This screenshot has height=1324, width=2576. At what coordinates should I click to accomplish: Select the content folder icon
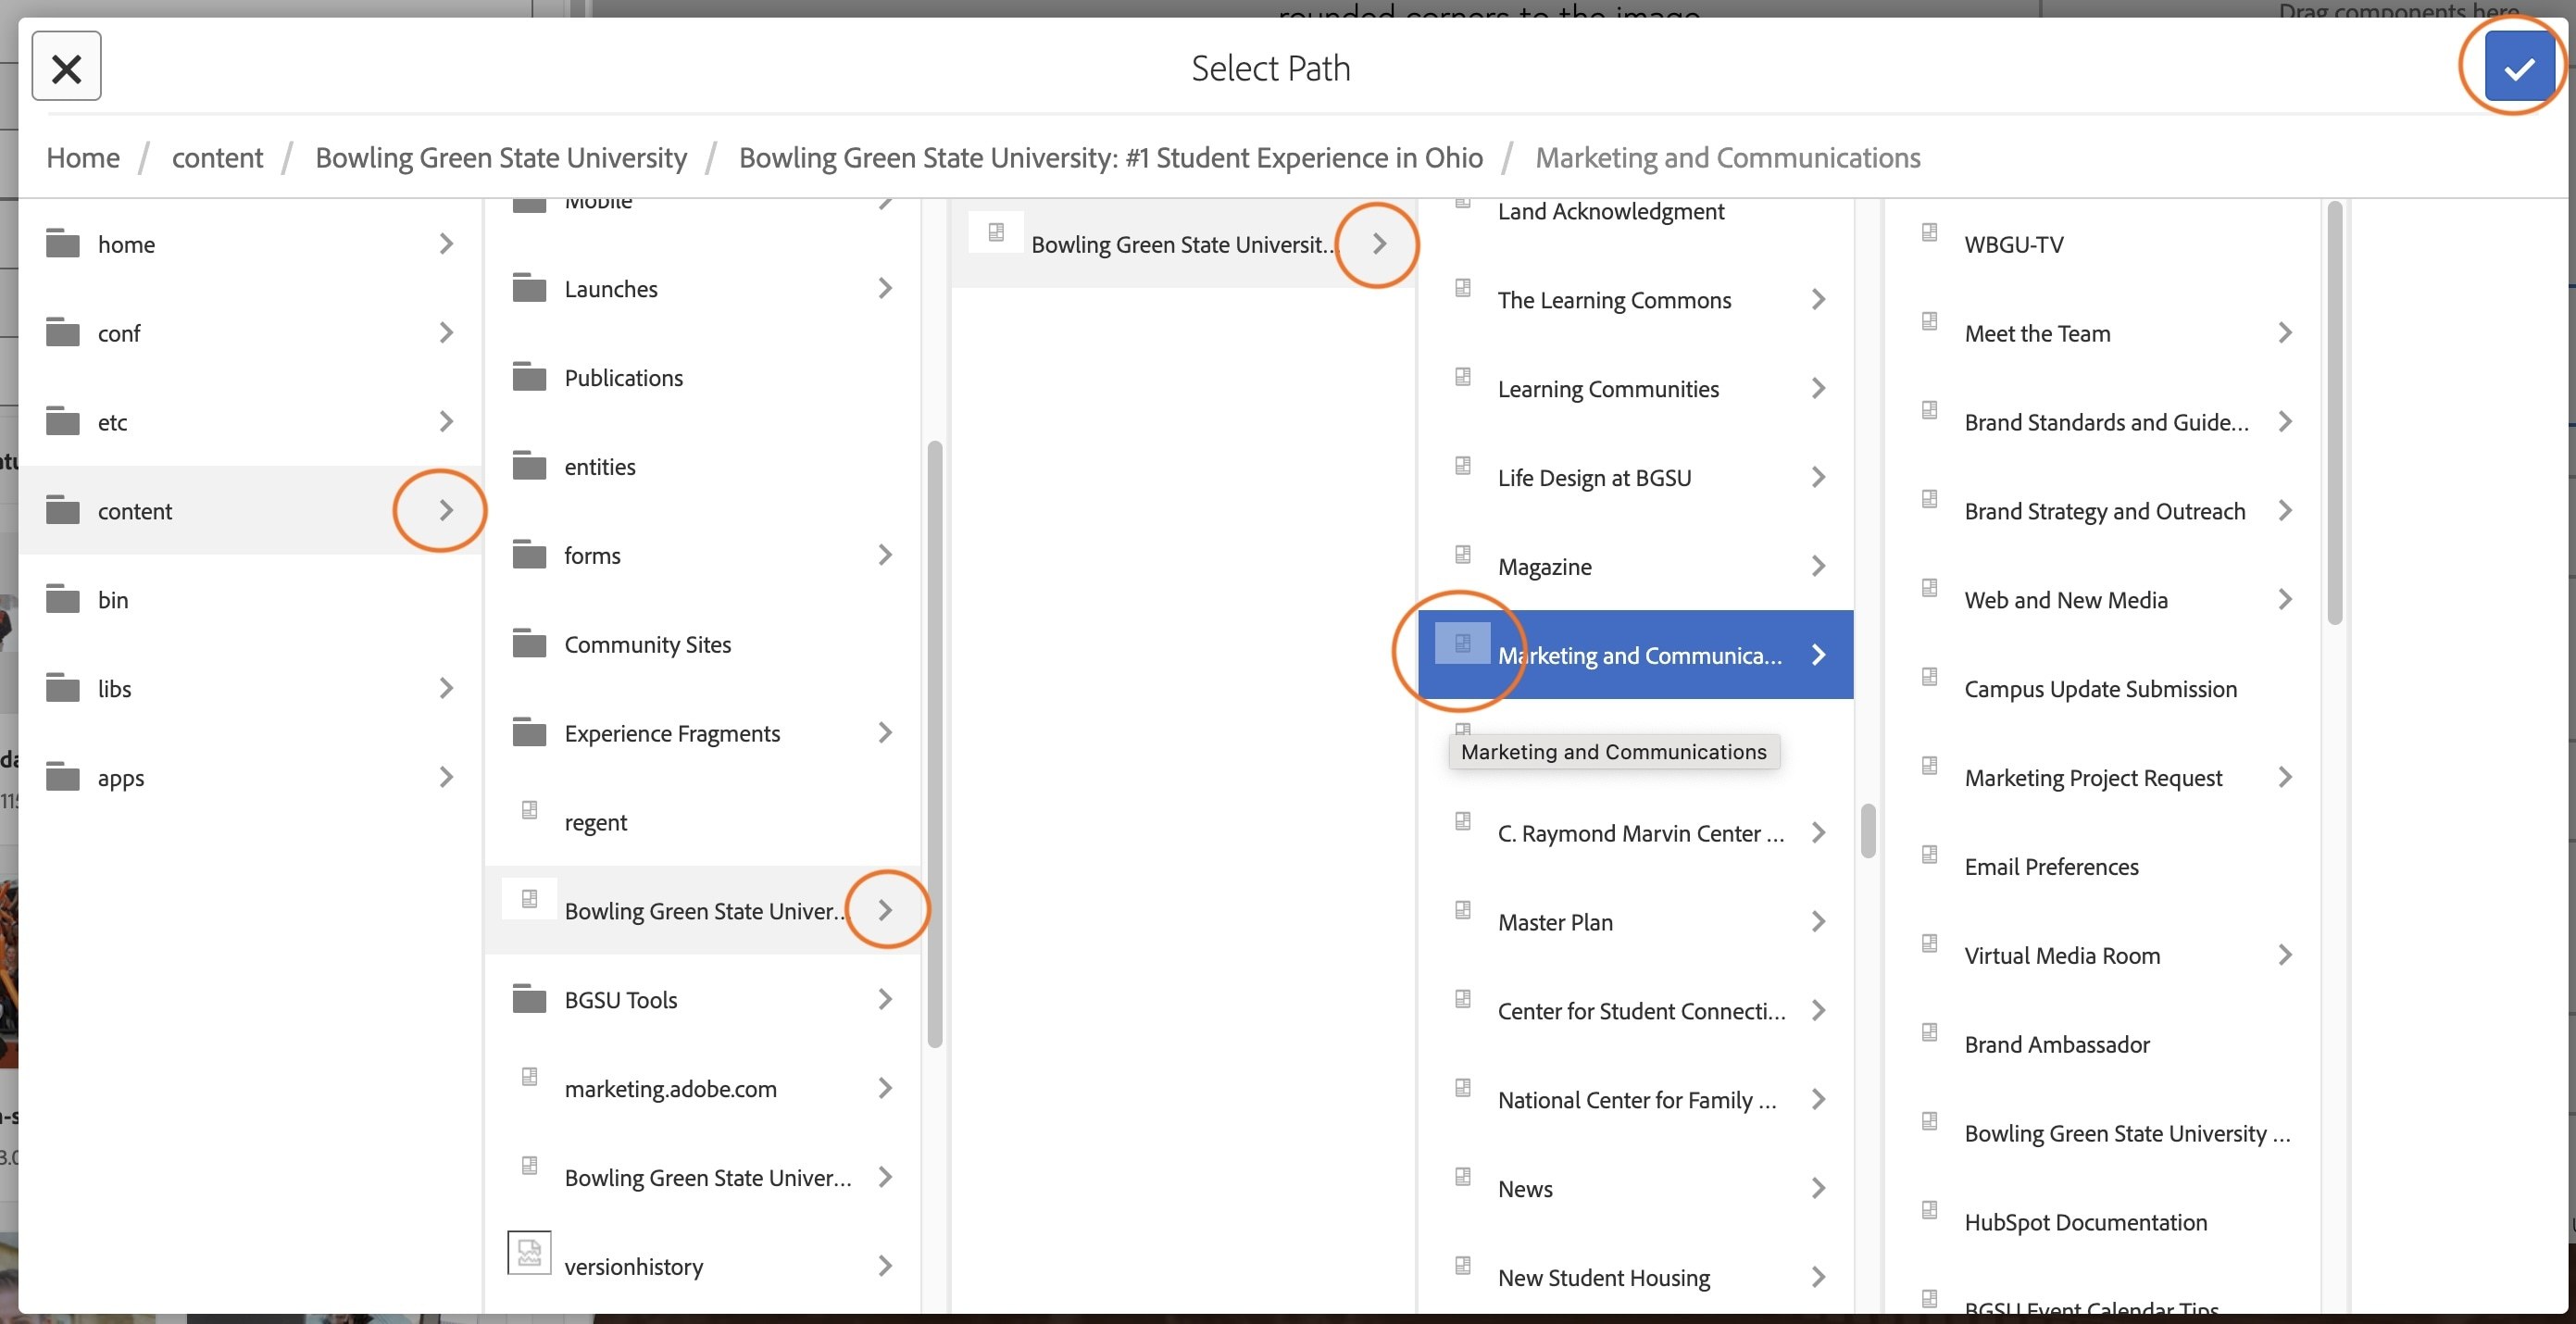pos(63,510)
